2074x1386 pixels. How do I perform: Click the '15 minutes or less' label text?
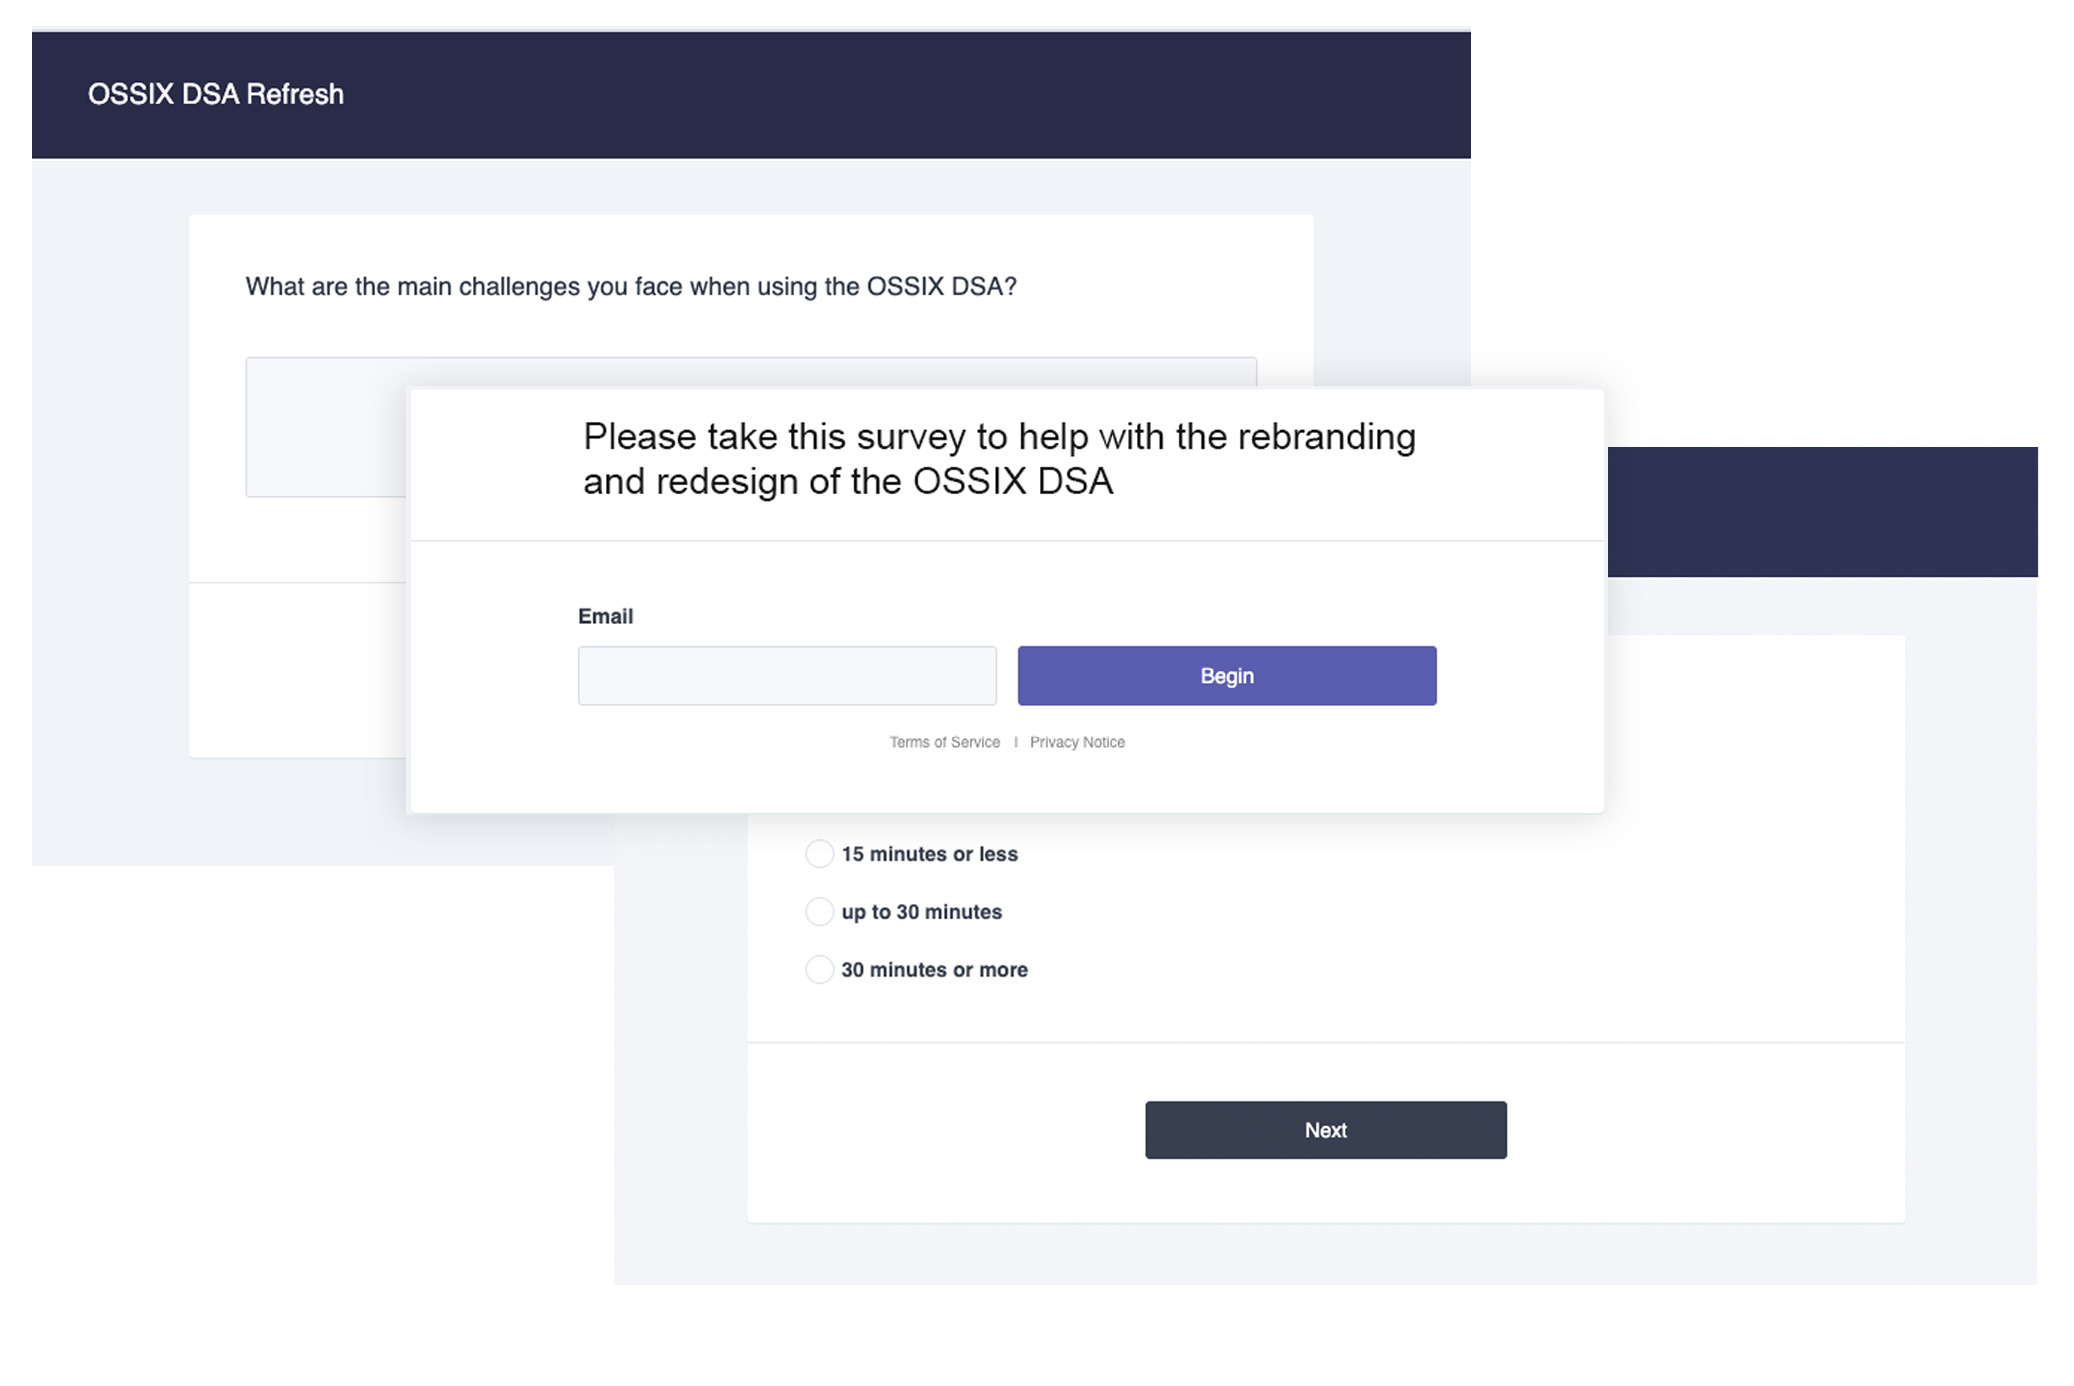tap(929, 854)
